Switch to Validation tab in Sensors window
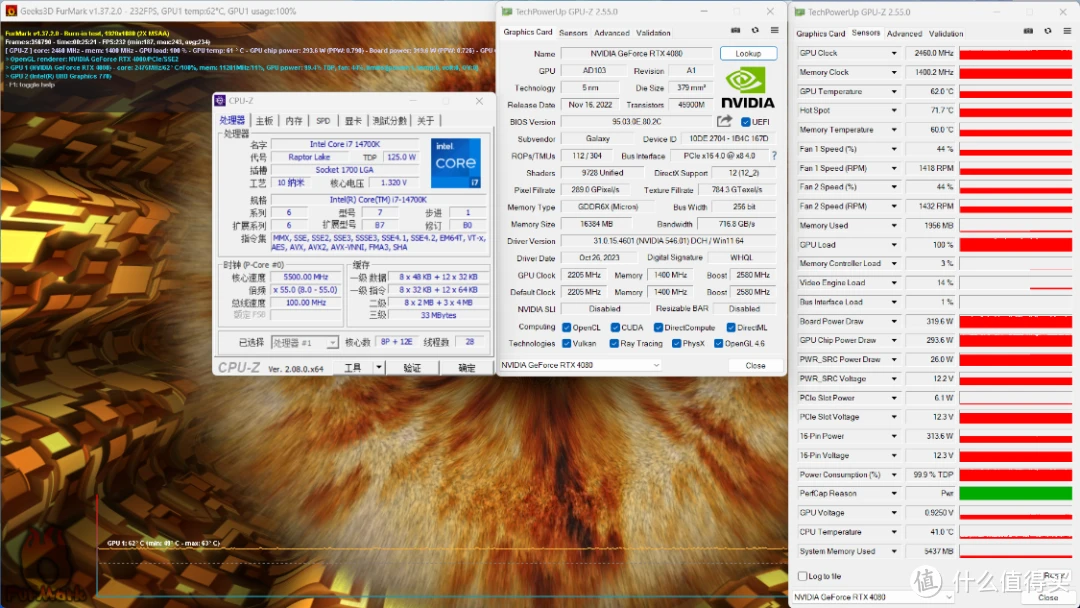This screenshot has width=1080, height=608. pyautogui.click(x=946, y=33)
